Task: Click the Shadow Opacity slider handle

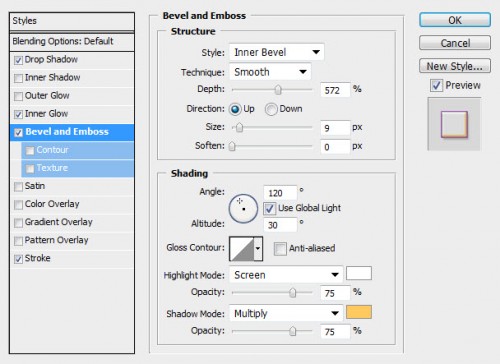Action: click(x=292, y=331)
